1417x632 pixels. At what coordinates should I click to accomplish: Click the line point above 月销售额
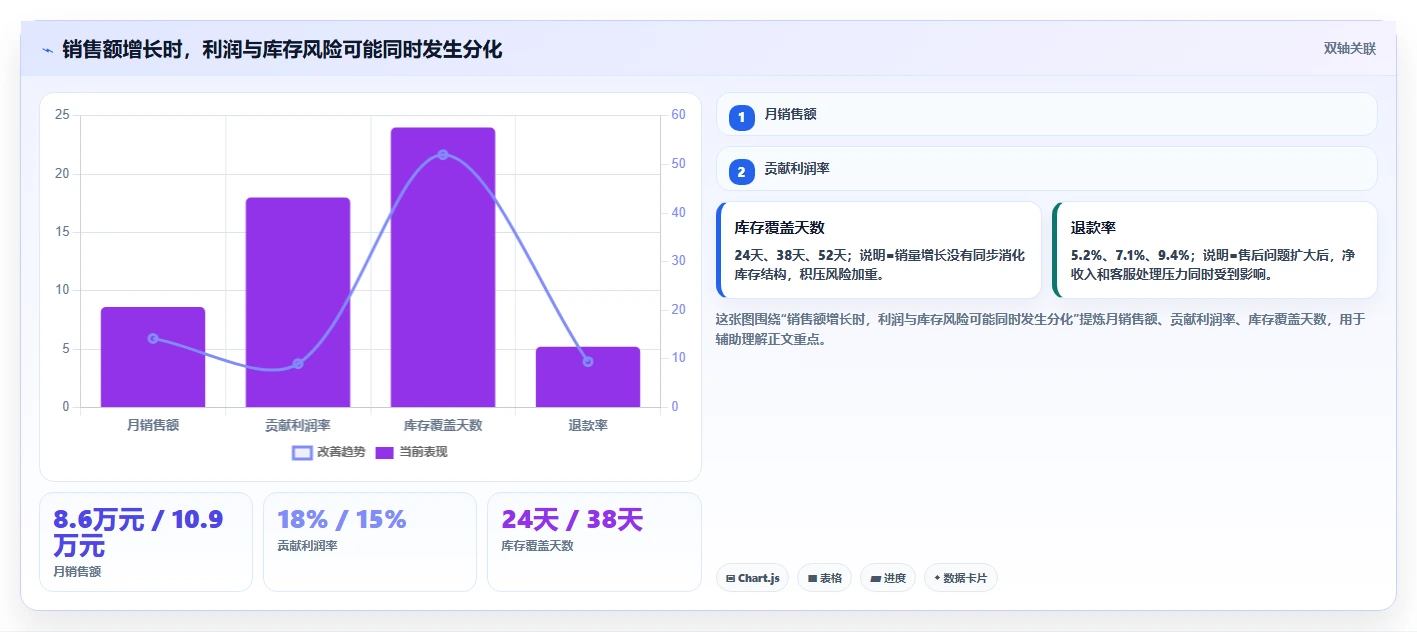pyautogui.click(x=153, y=338)
